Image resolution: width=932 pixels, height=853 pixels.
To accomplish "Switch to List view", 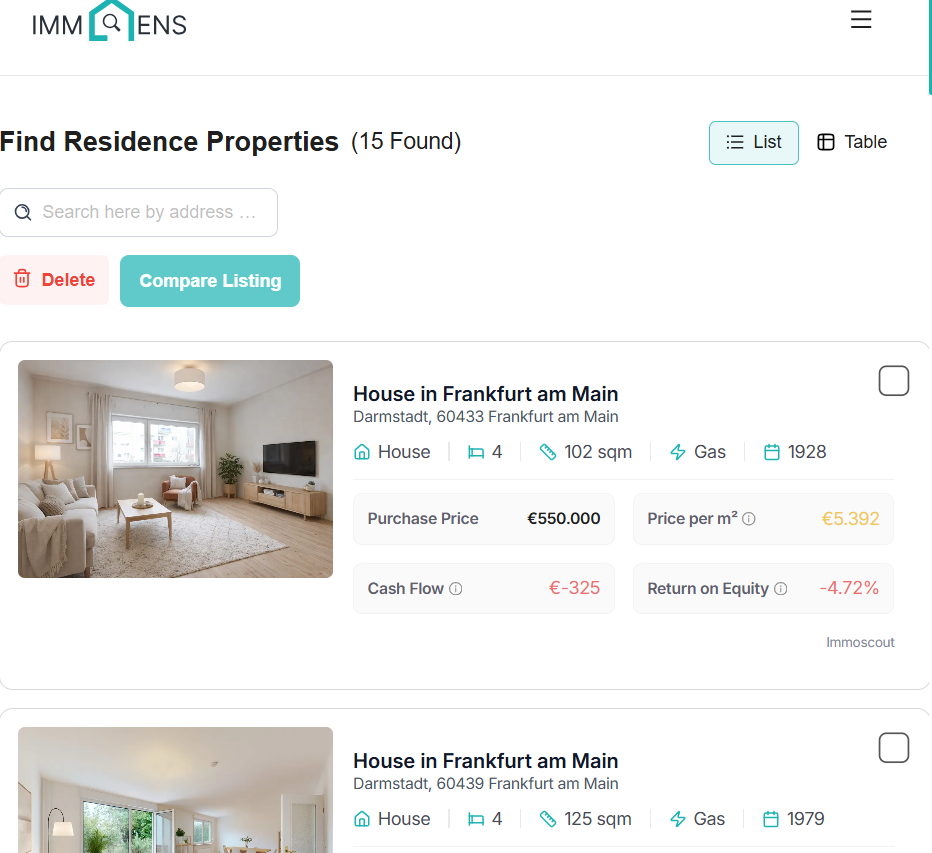I will [x=754, y=143].
